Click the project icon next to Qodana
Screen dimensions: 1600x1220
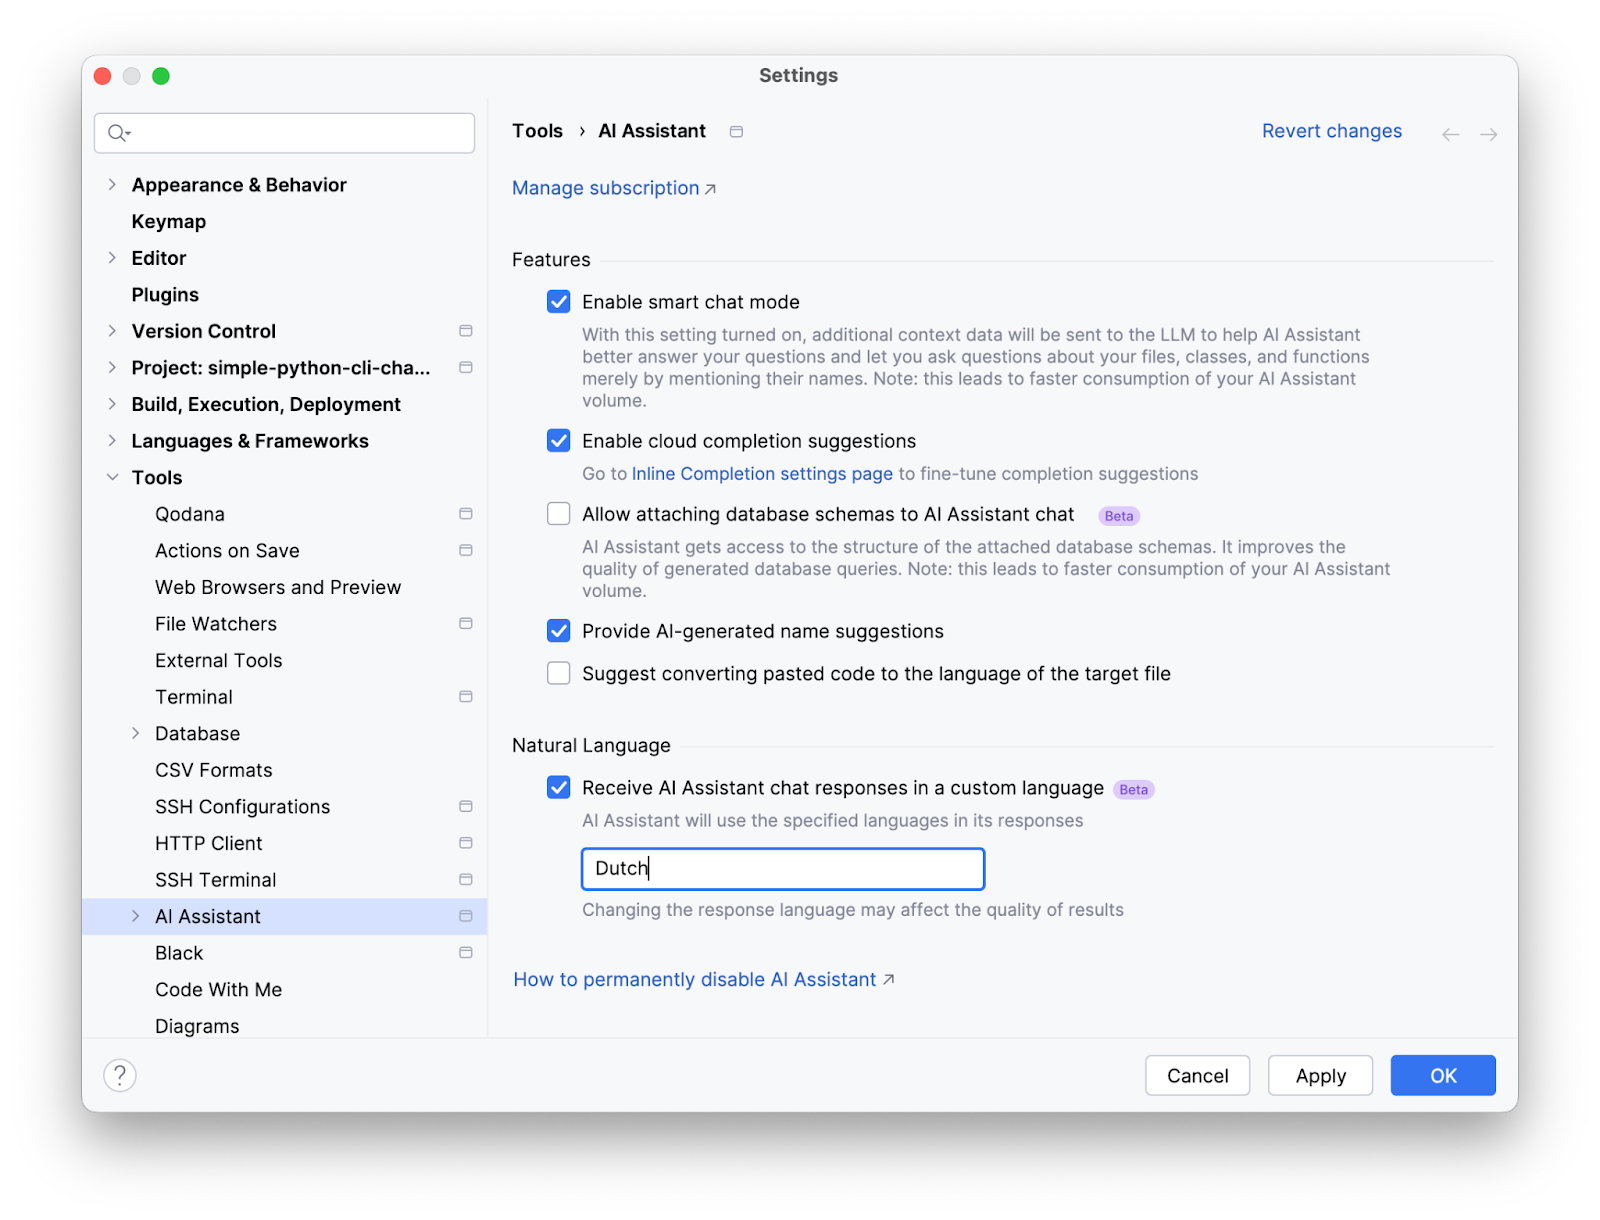[x=465, y=514]
